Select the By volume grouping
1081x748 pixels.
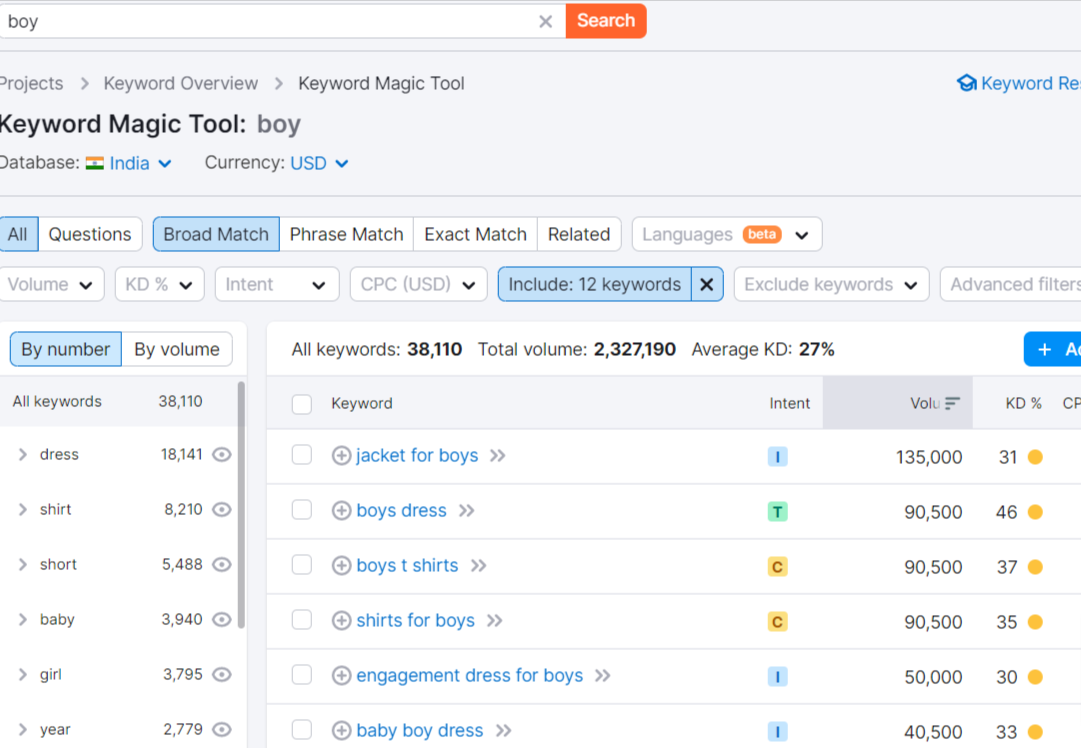tap(176, 350)
